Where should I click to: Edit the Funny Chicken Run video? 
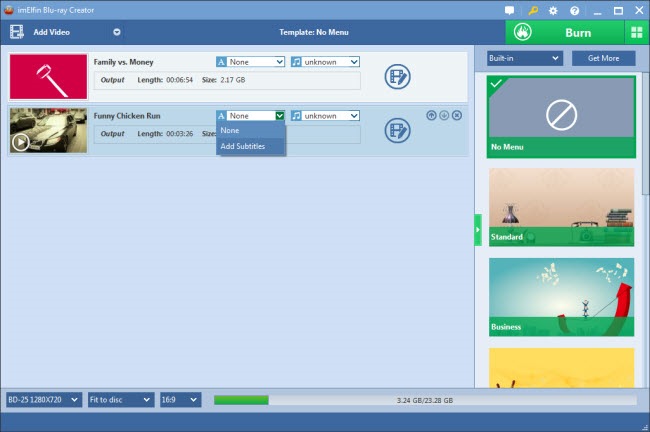click(398, 131)
